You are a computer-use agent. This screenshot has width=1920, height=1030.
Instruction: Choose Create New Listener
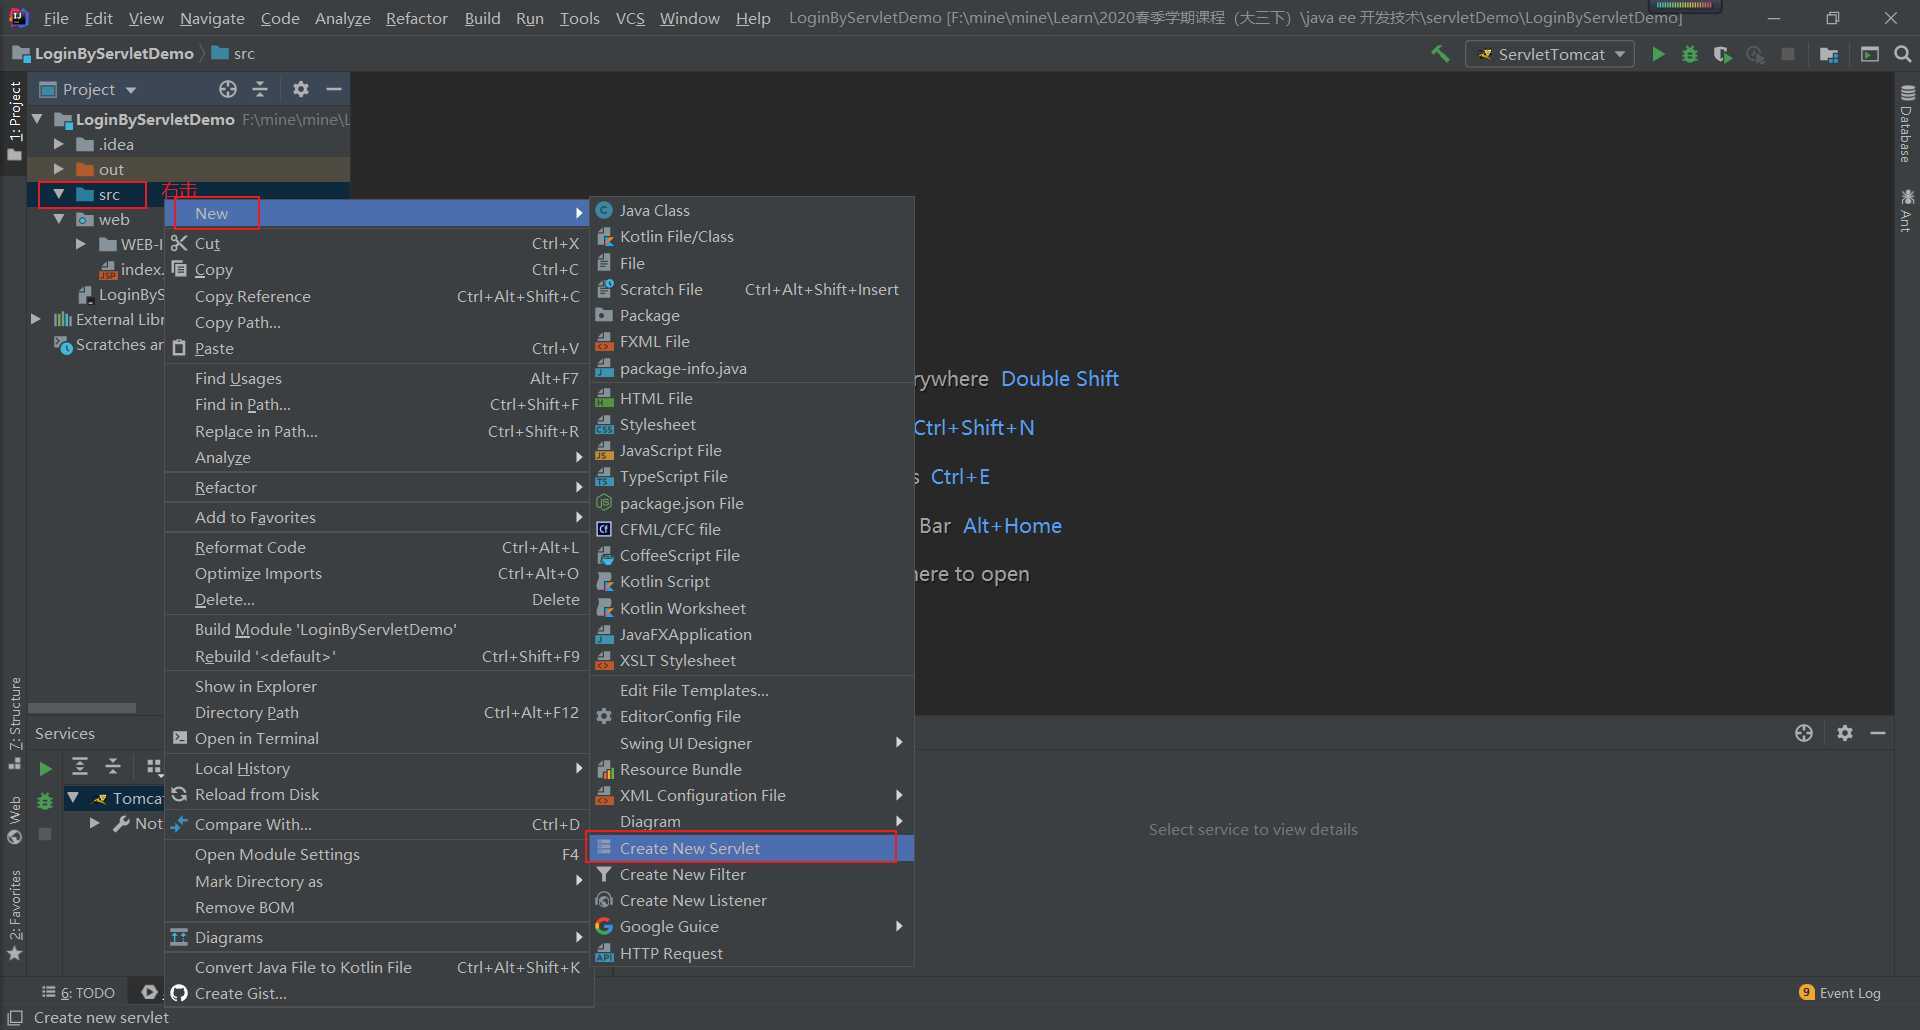[752, 900]
